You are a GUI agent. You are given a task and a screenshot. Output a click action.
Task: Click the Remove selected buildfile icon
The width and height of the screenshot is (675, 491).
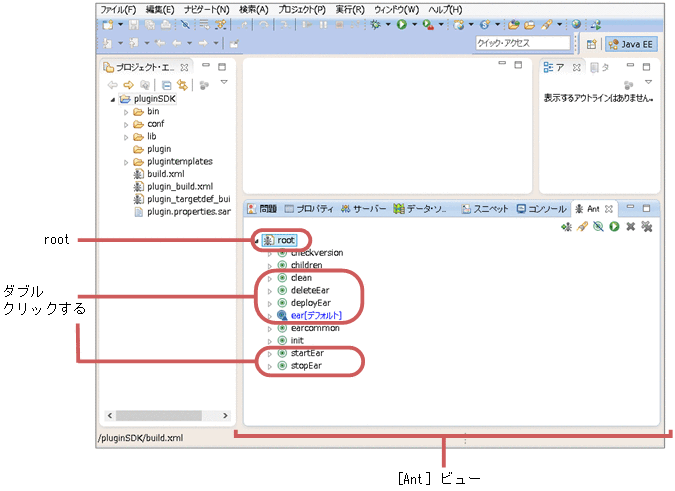point(630,227)
